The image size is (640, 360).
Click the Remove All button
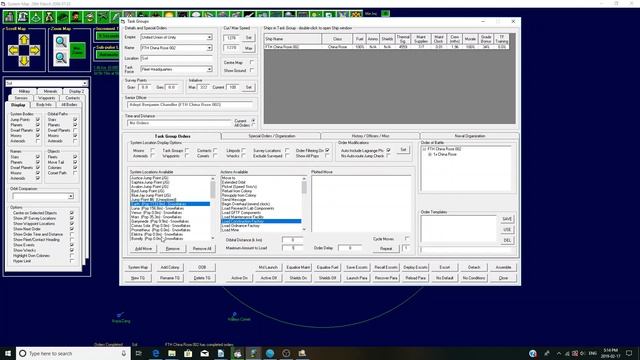(x=202, y=249)
